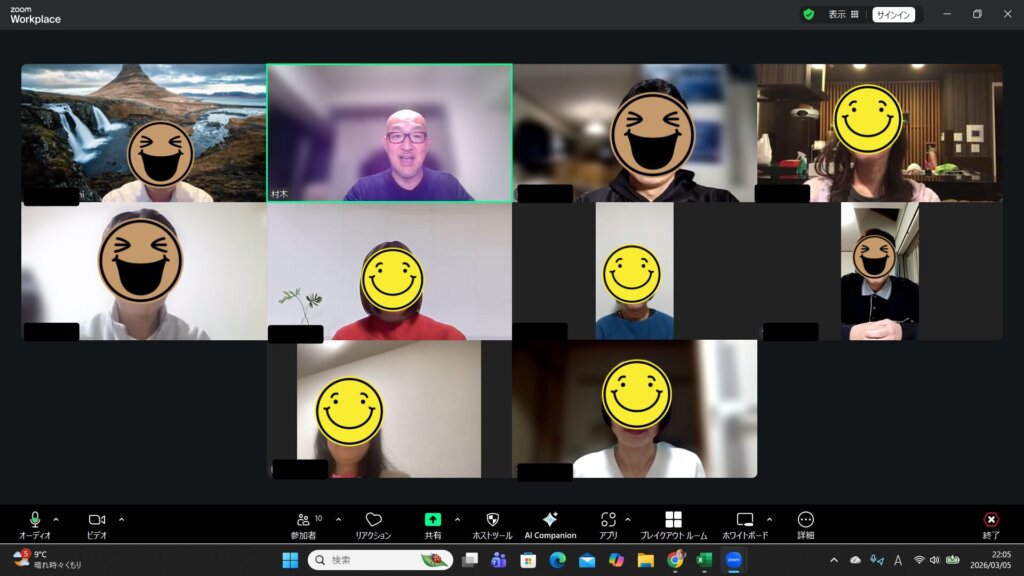Expand the video options chevron next to ビデオ
The height and width of the screenshot is (576, 1024).
121,519
